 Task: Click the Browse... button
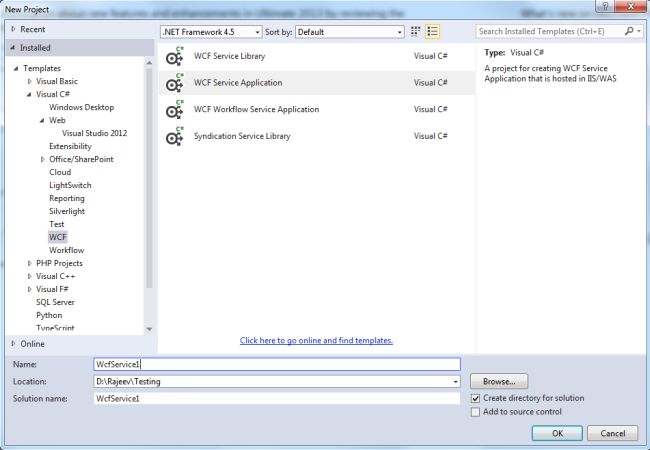tap(499, 381)
